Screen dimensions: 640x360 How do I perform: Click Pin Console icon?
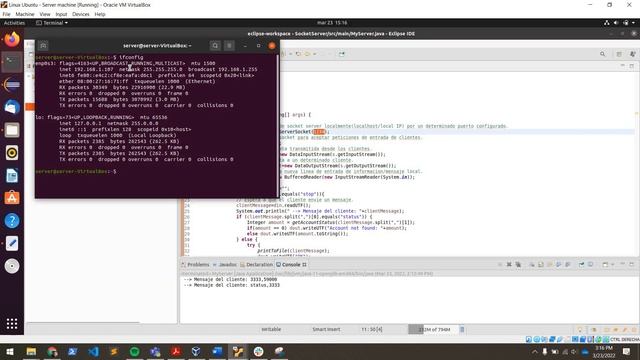[x=582, y=264]
